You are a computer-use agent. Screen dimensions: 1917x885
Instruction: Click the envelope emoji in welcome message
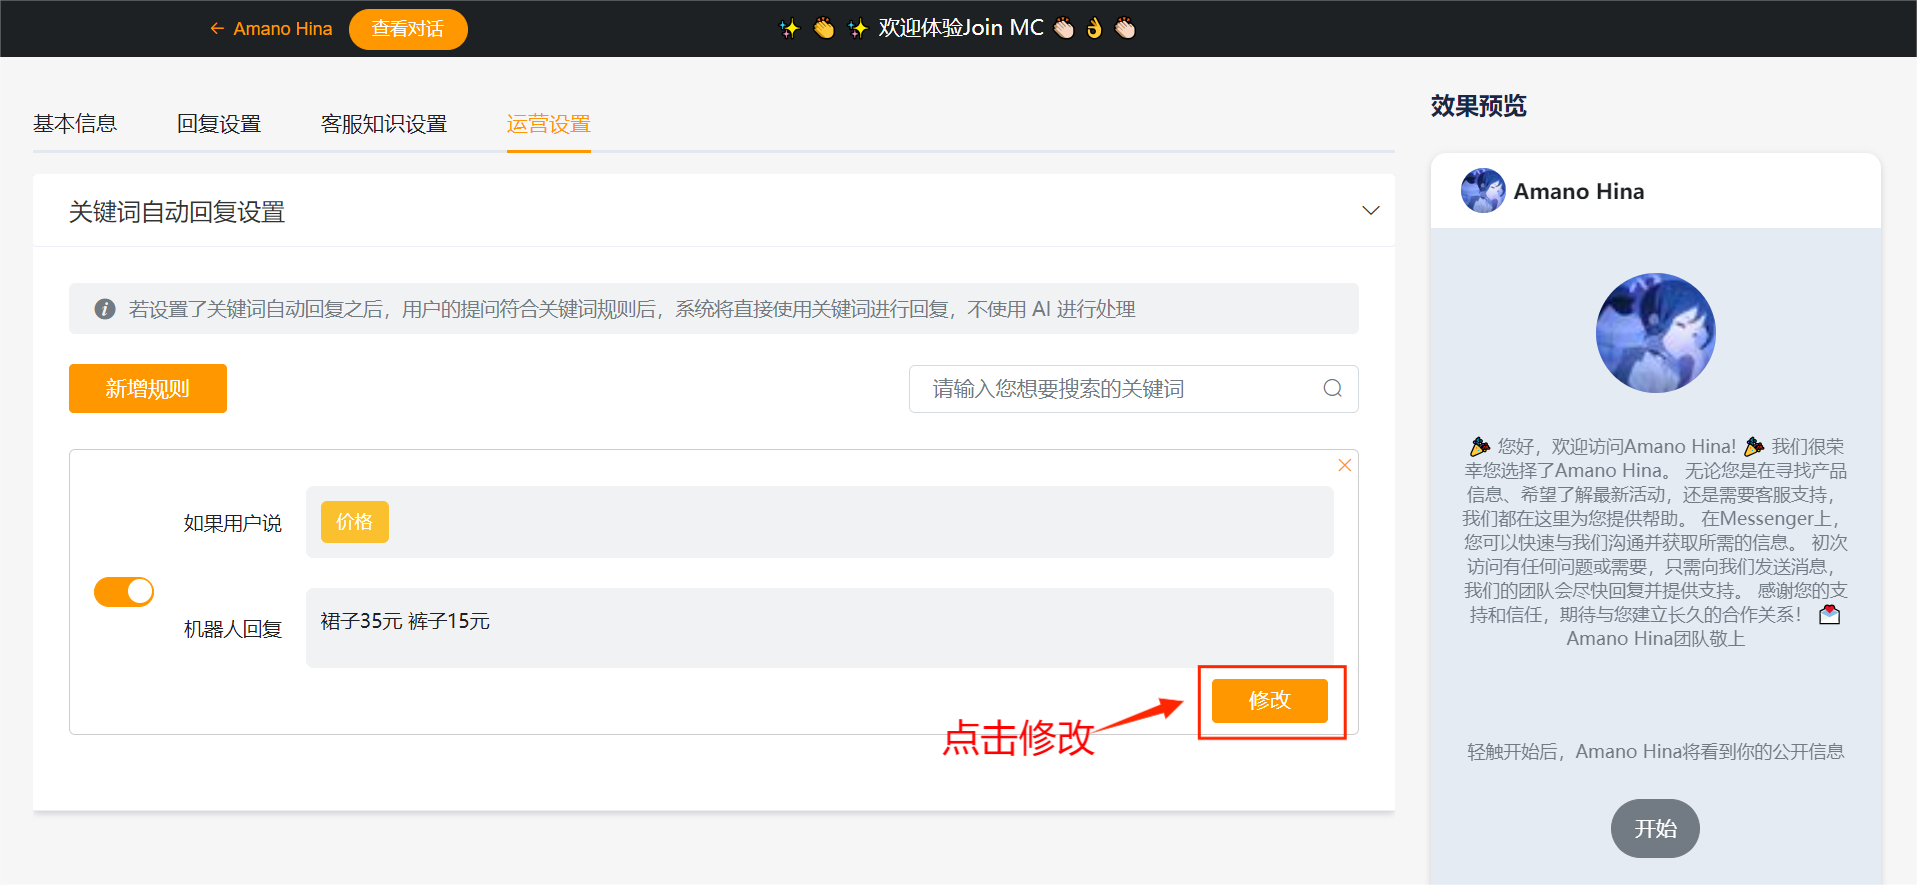tap(1829, 615)
